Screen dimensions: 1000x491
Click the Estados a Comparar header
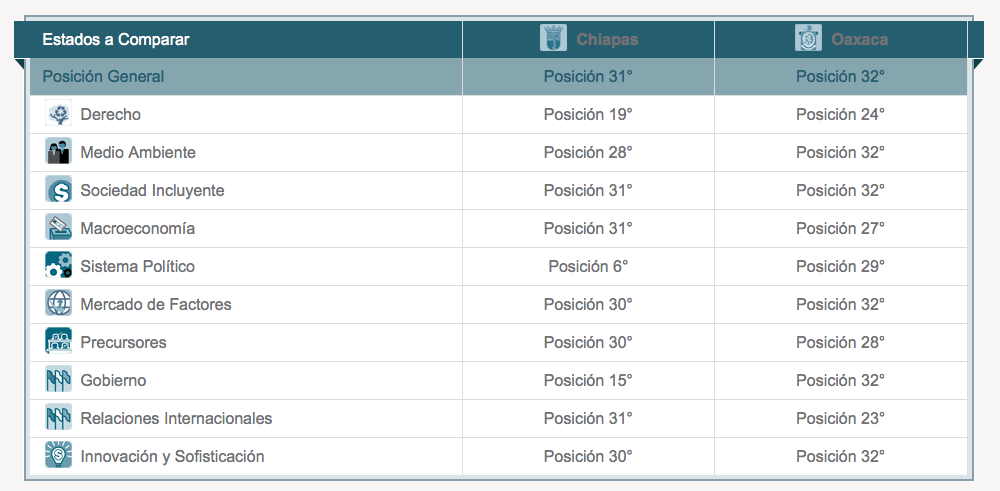(115, 40)
